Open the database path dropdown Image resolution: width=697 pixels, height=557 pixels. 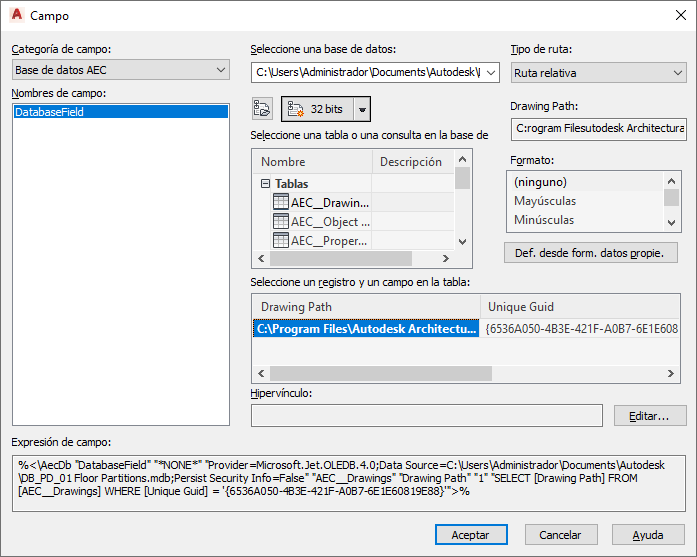(x=491, y=72)
